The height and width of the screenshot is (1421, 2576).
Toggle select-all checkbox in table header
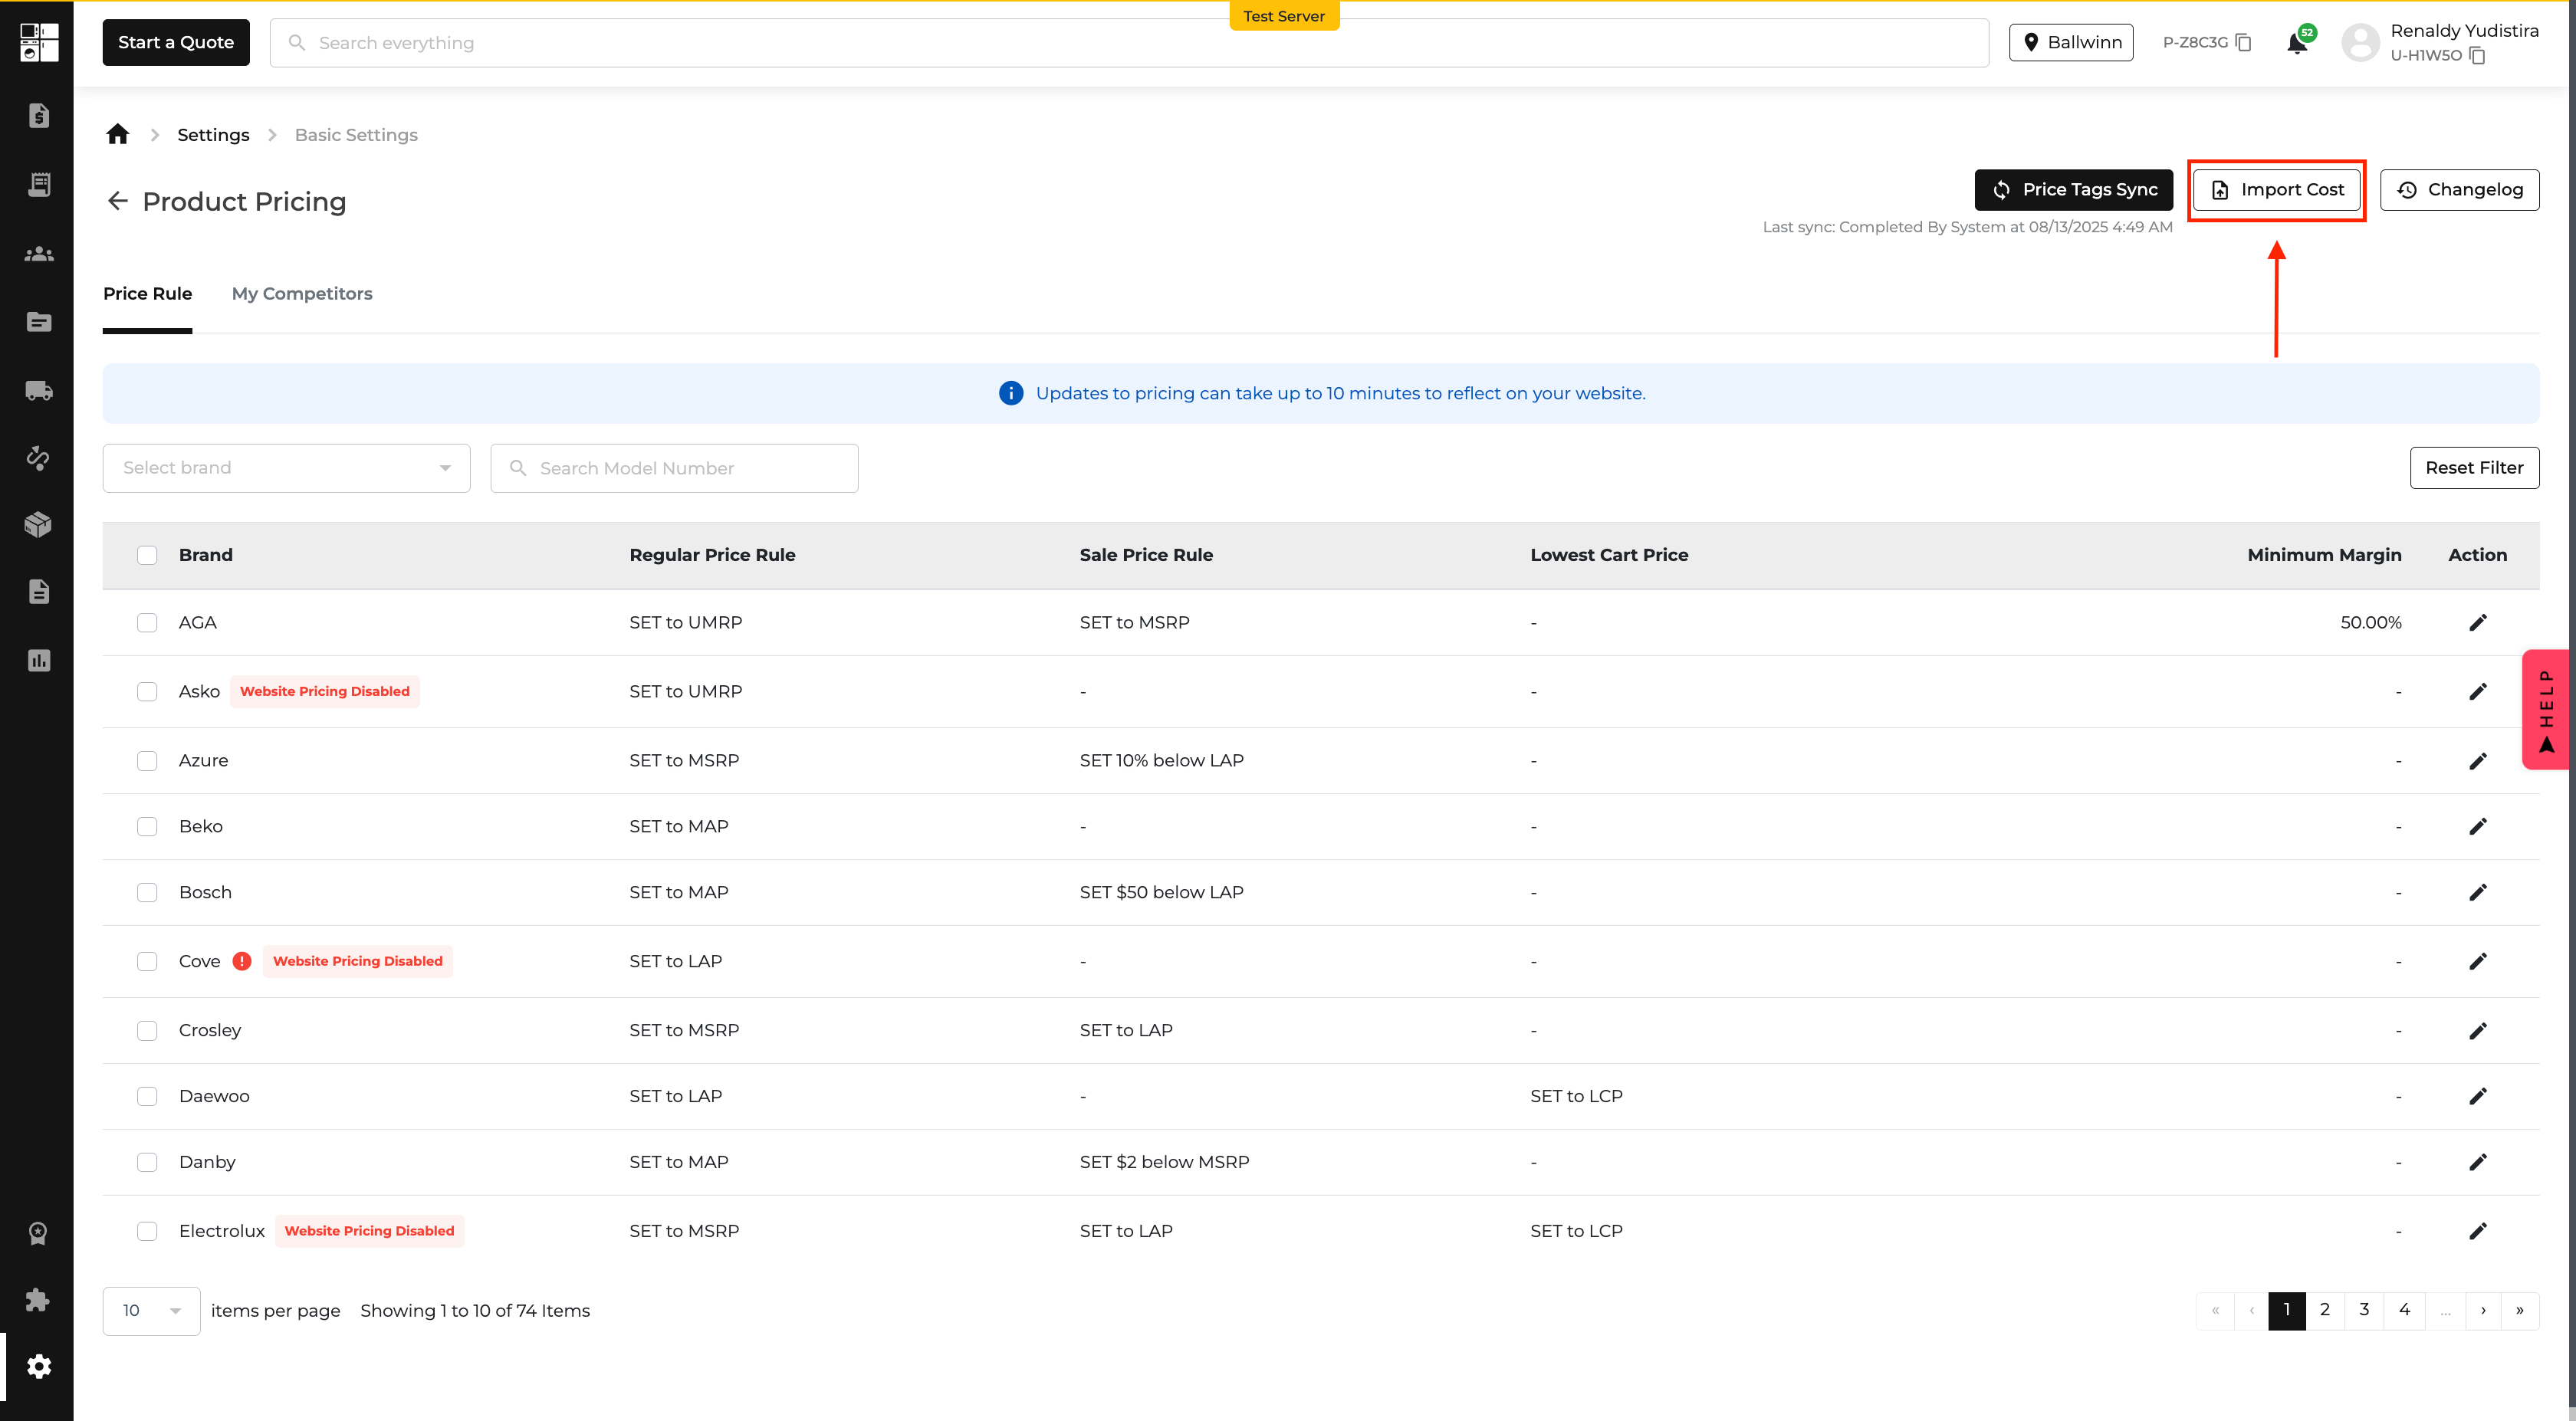click(x=147, y=555)
